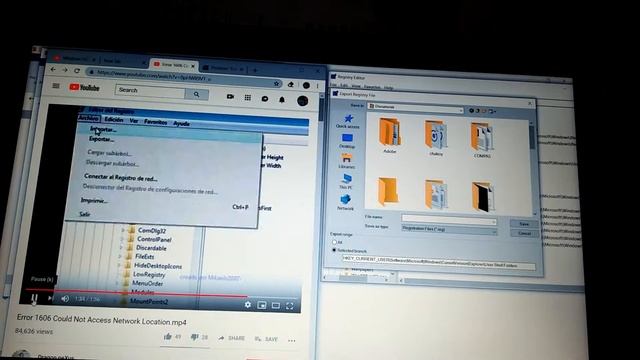Open View menu in Registry Editor
Screen dimensions: 640x360
tap(356, 86)
